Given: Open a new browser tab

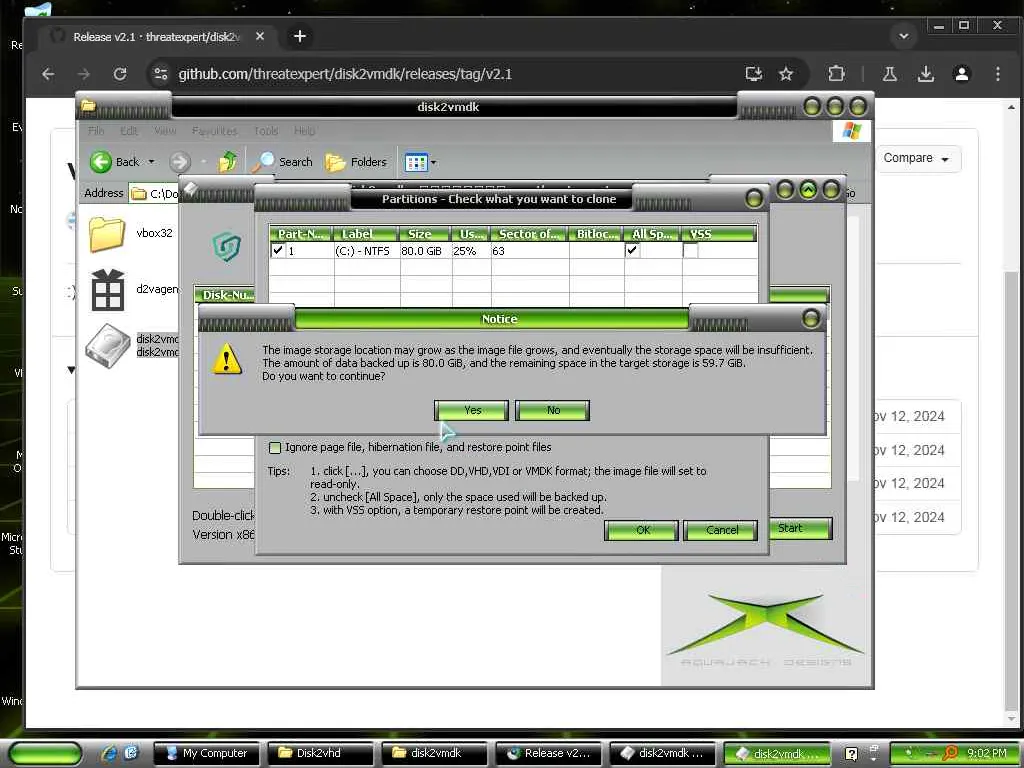Looking at the screenshot, I should coord(300,37).
